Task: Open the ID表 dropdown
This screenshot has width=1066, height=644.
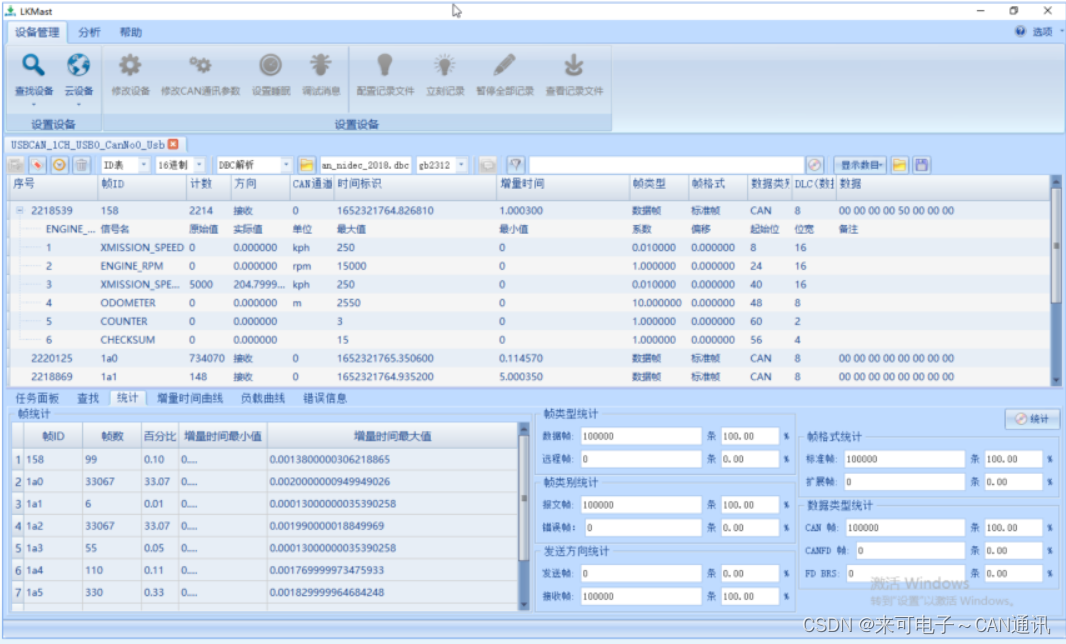Action: [x=143, y=165]
